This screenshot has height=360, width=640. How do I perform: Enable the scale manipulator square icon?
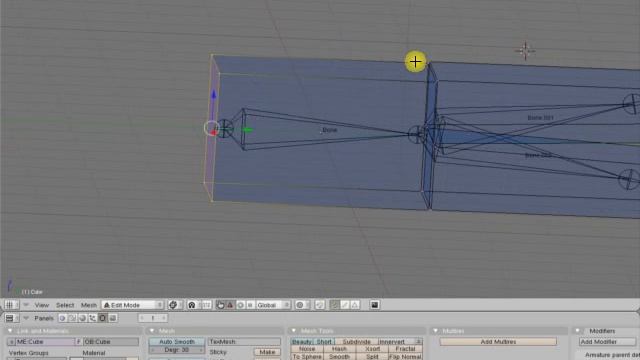click(250, 305)
